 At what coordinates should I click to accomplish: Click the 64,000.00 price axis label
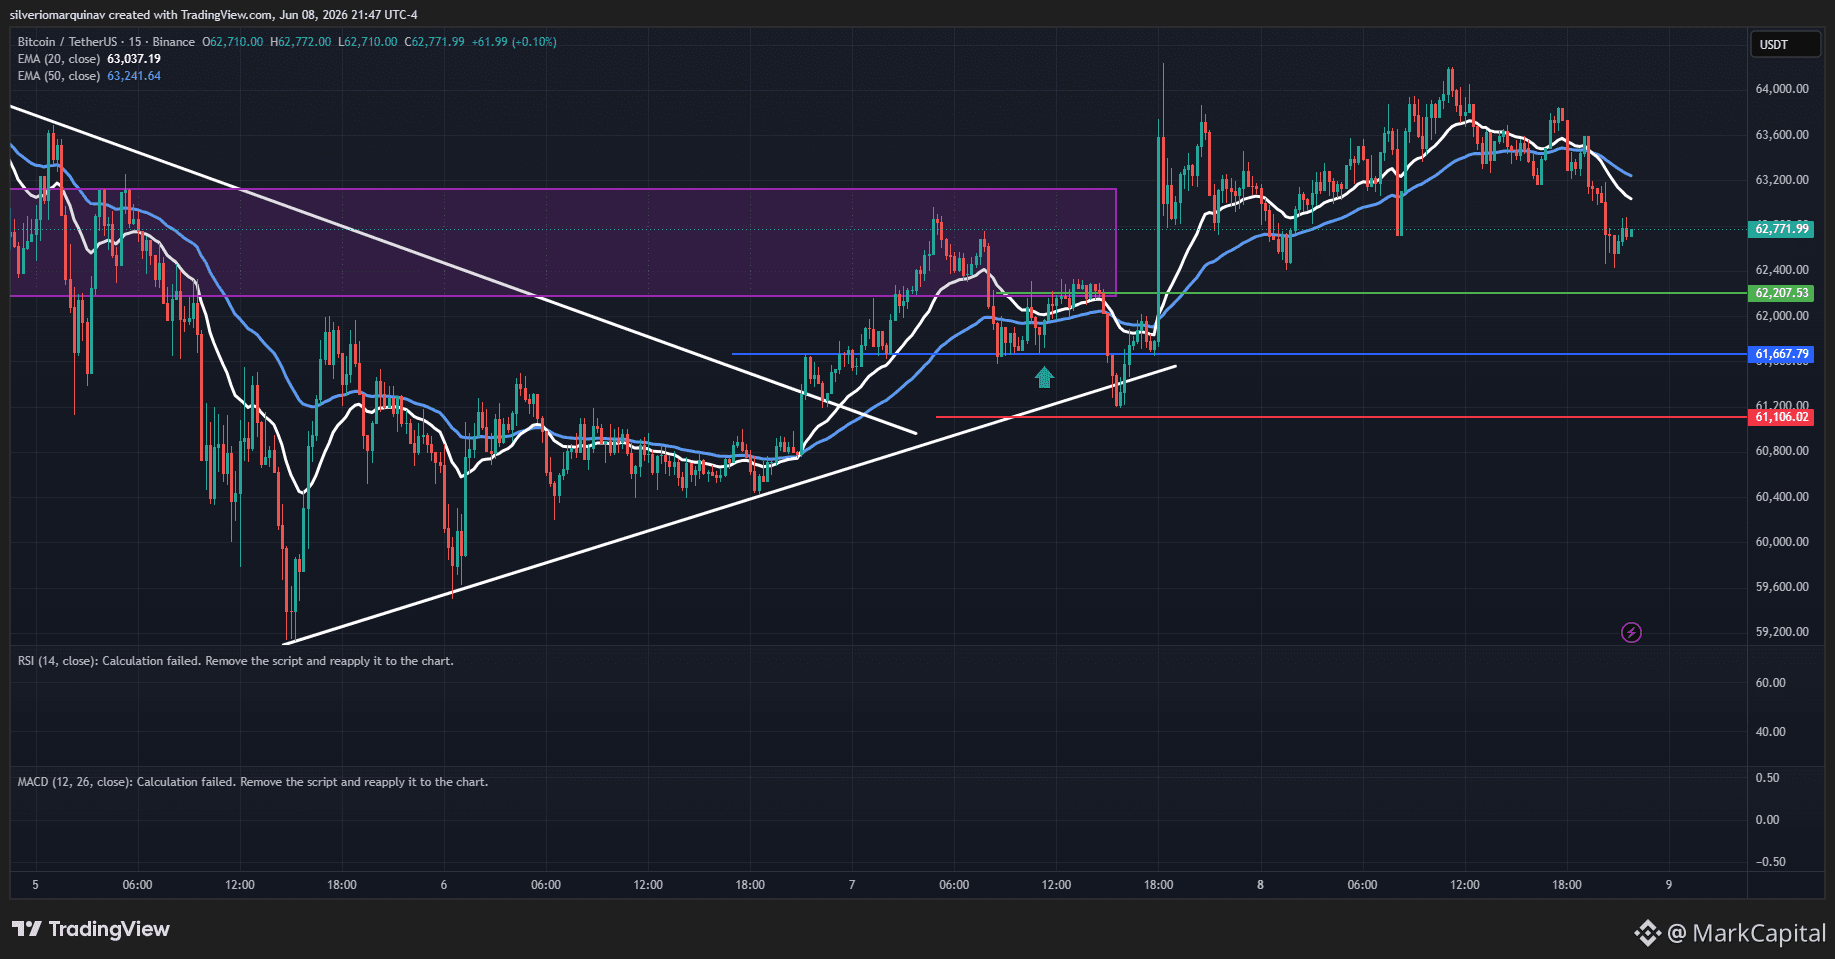pos(1782,89)
